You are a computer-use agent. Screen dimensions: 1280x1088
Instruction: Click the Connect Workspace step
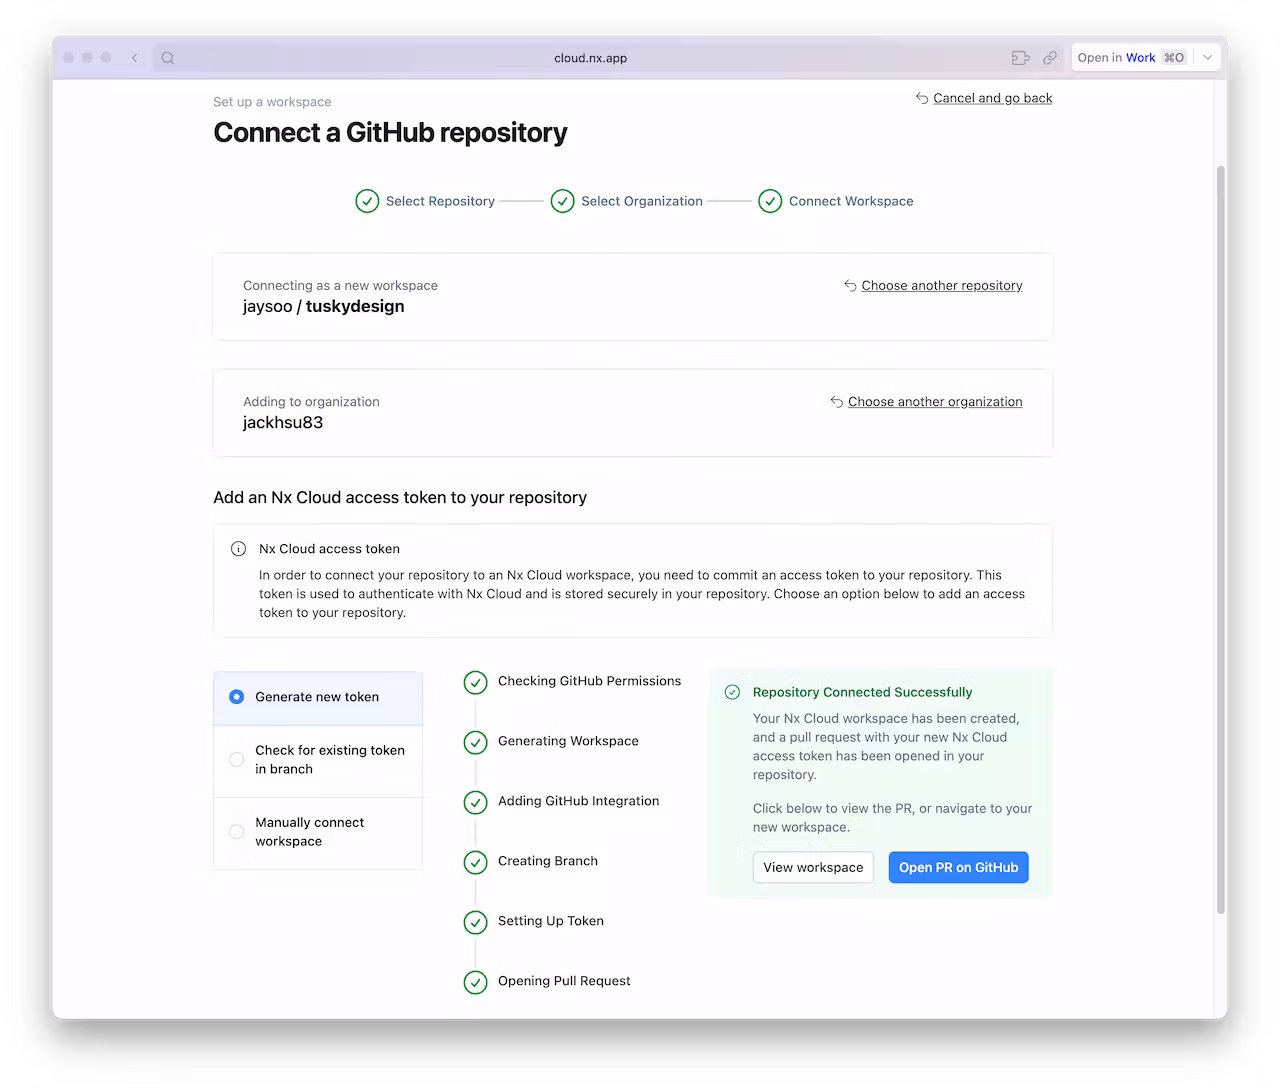pyautogui.click(x=836, y=201)
